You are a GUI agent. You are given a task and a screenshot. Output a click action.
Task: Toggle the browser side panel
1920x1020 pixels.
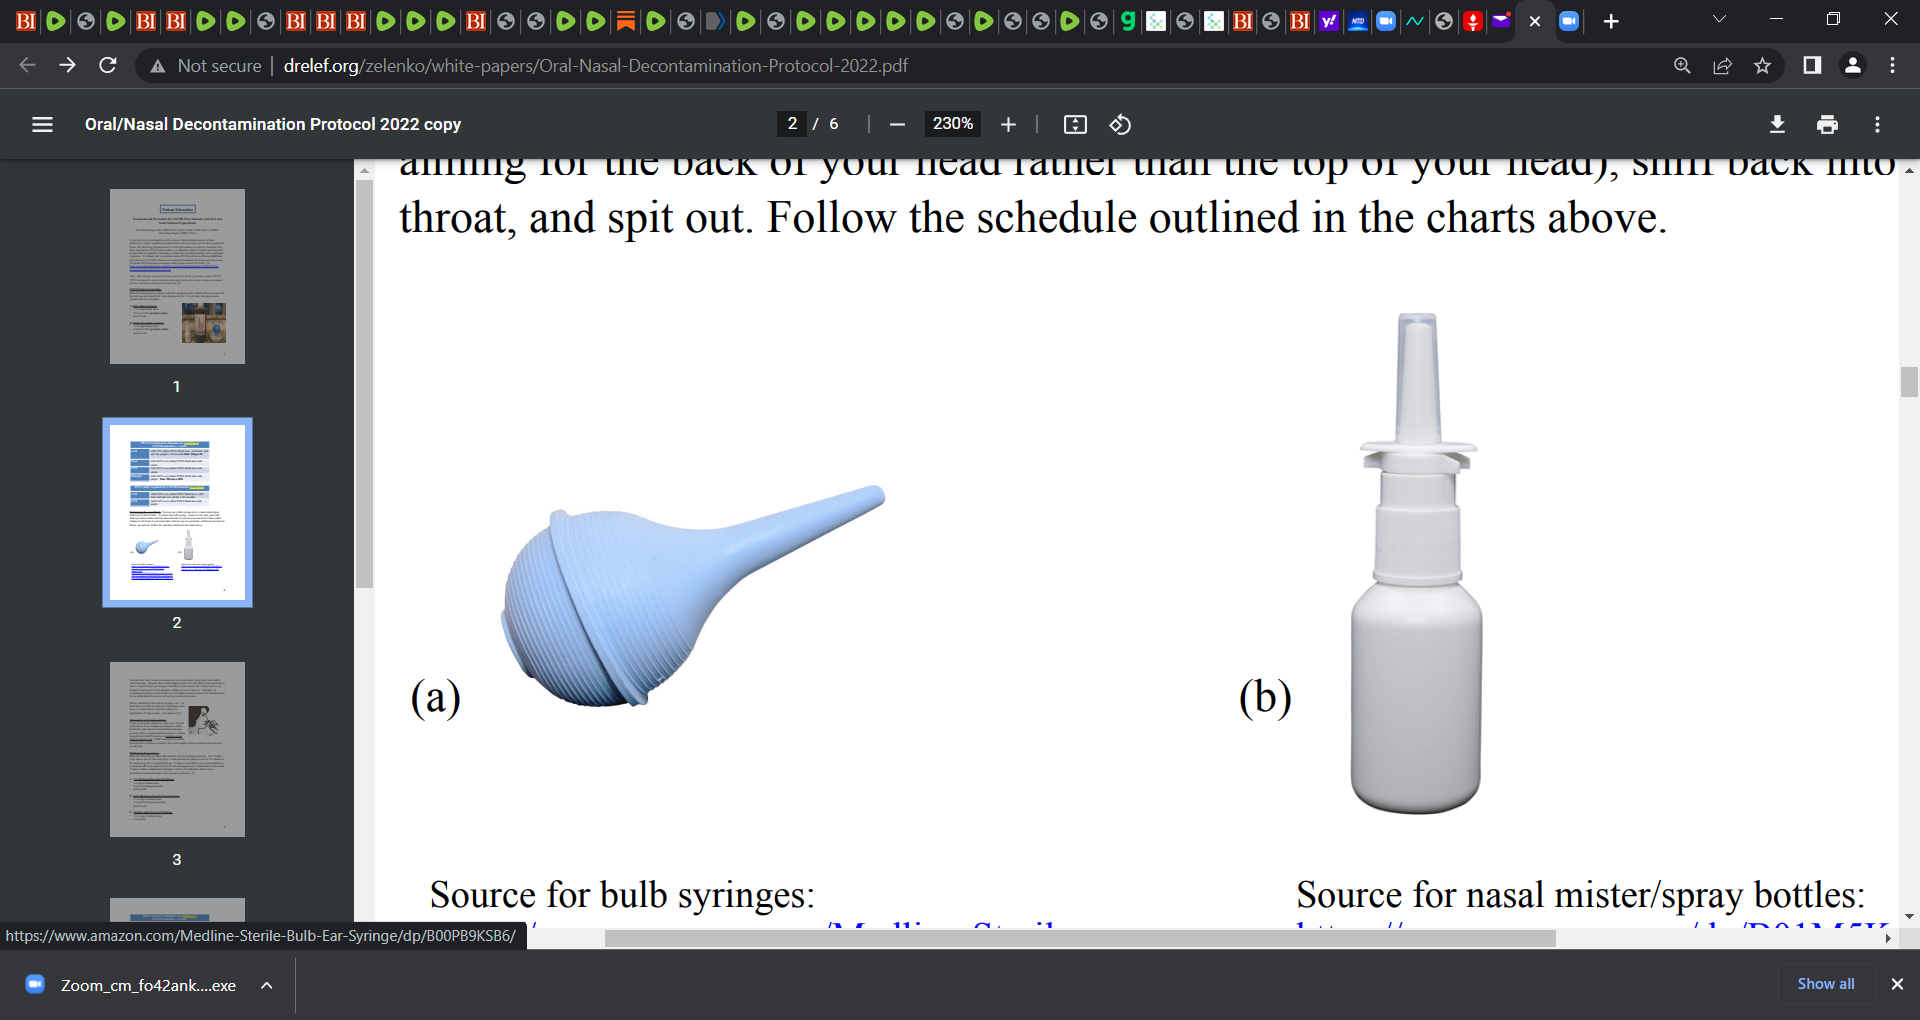coord(1811,66)
